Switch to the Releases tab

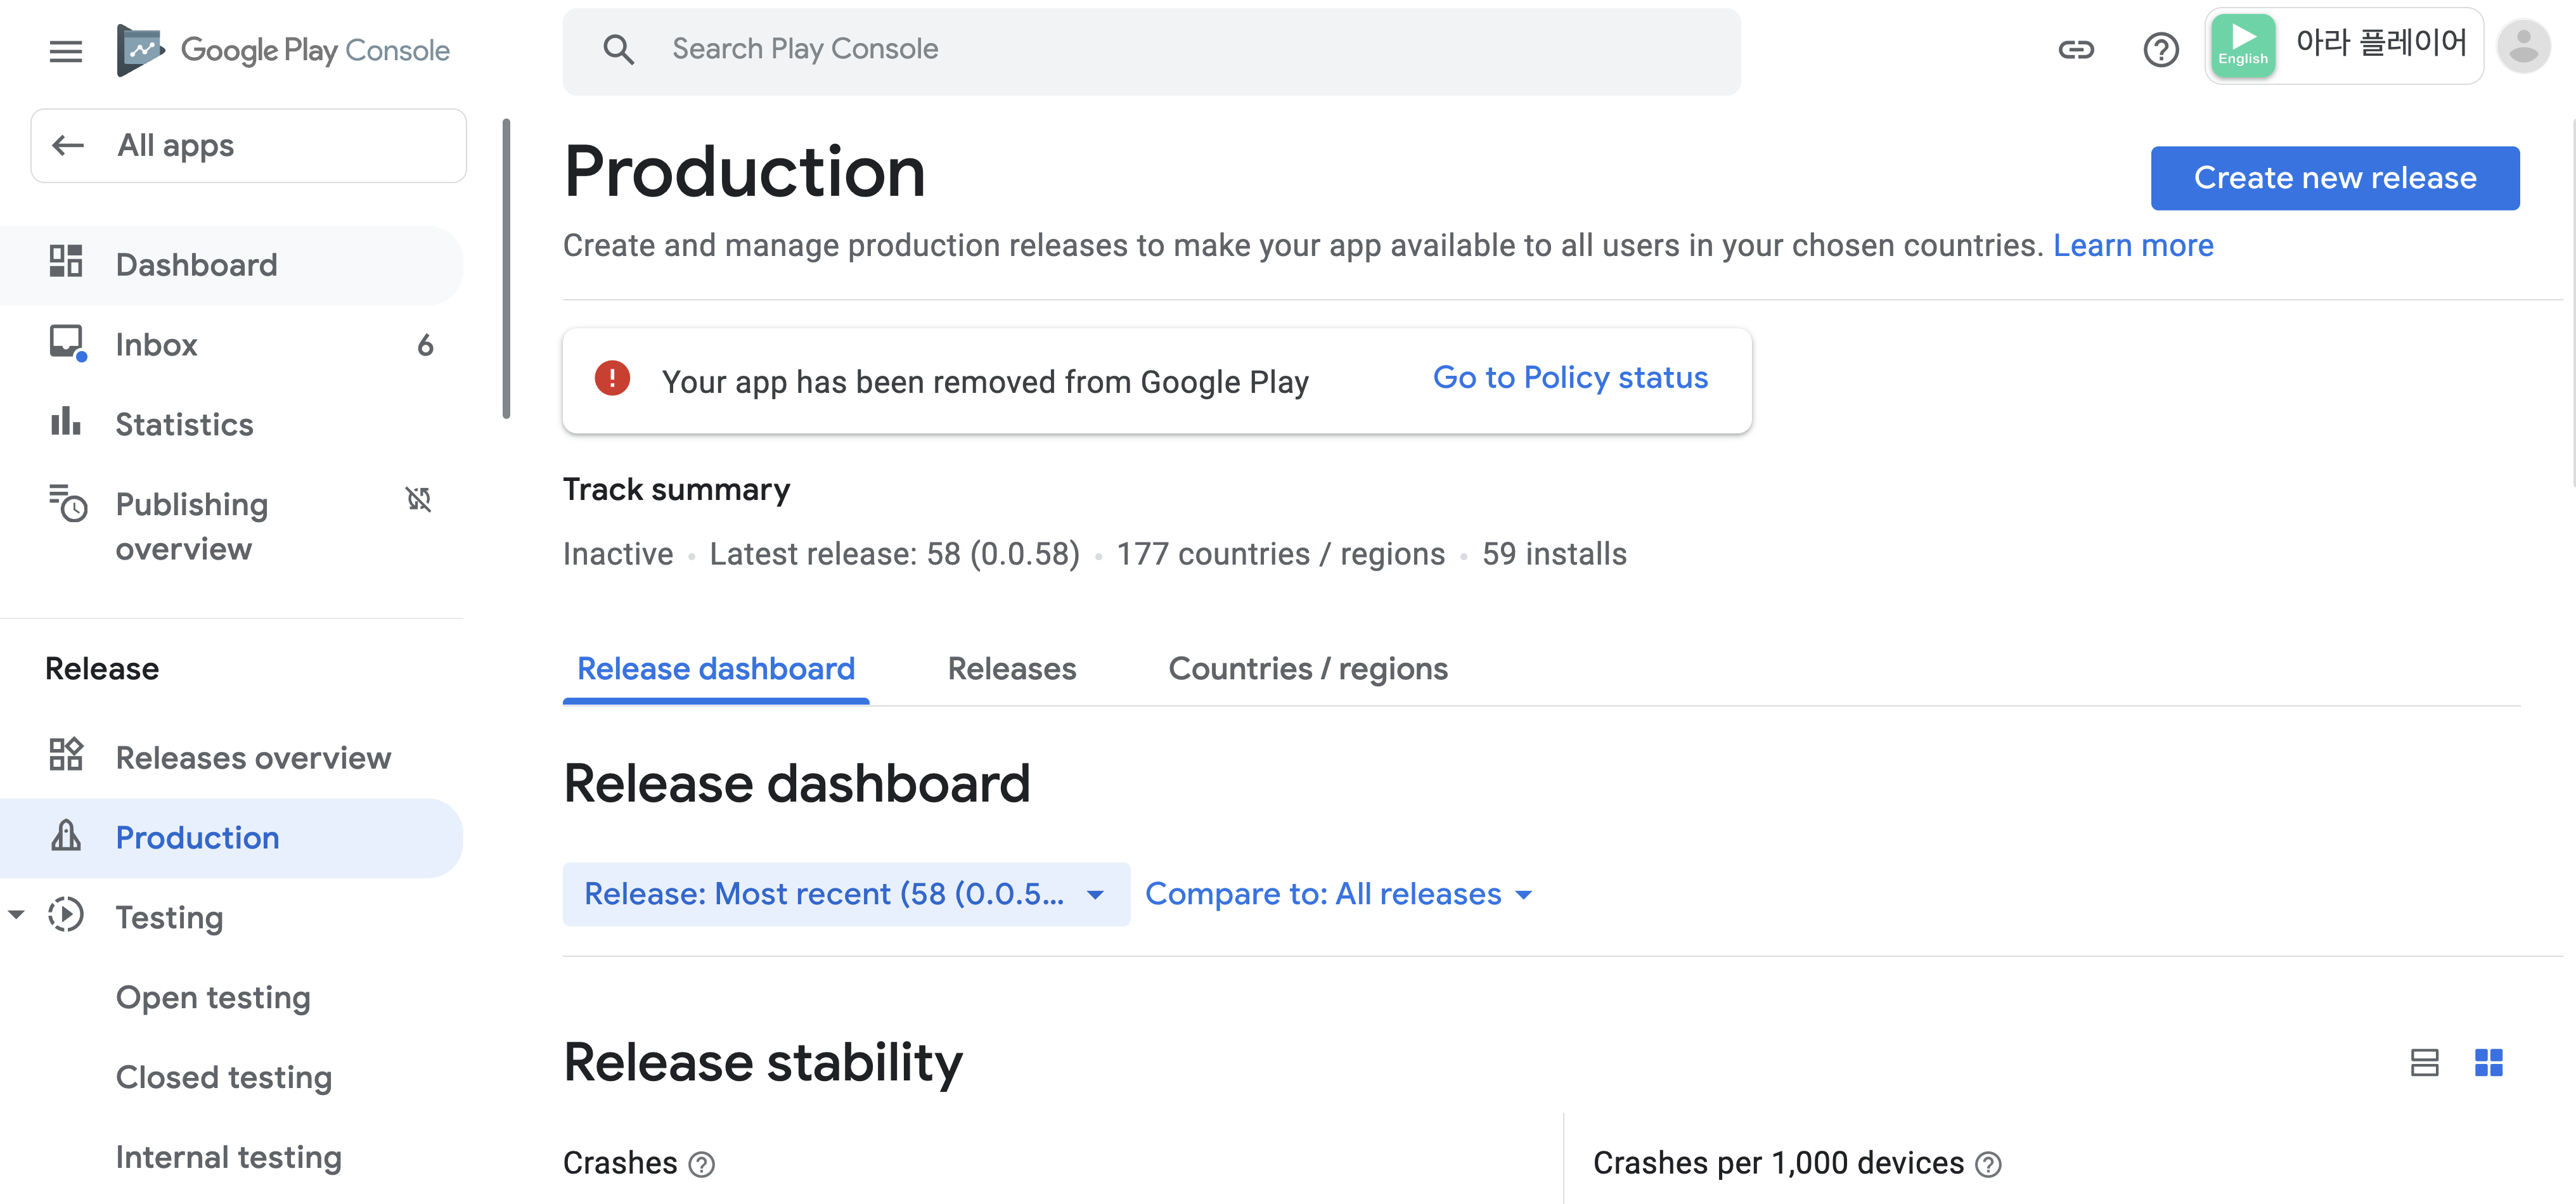coord(1011,668)
